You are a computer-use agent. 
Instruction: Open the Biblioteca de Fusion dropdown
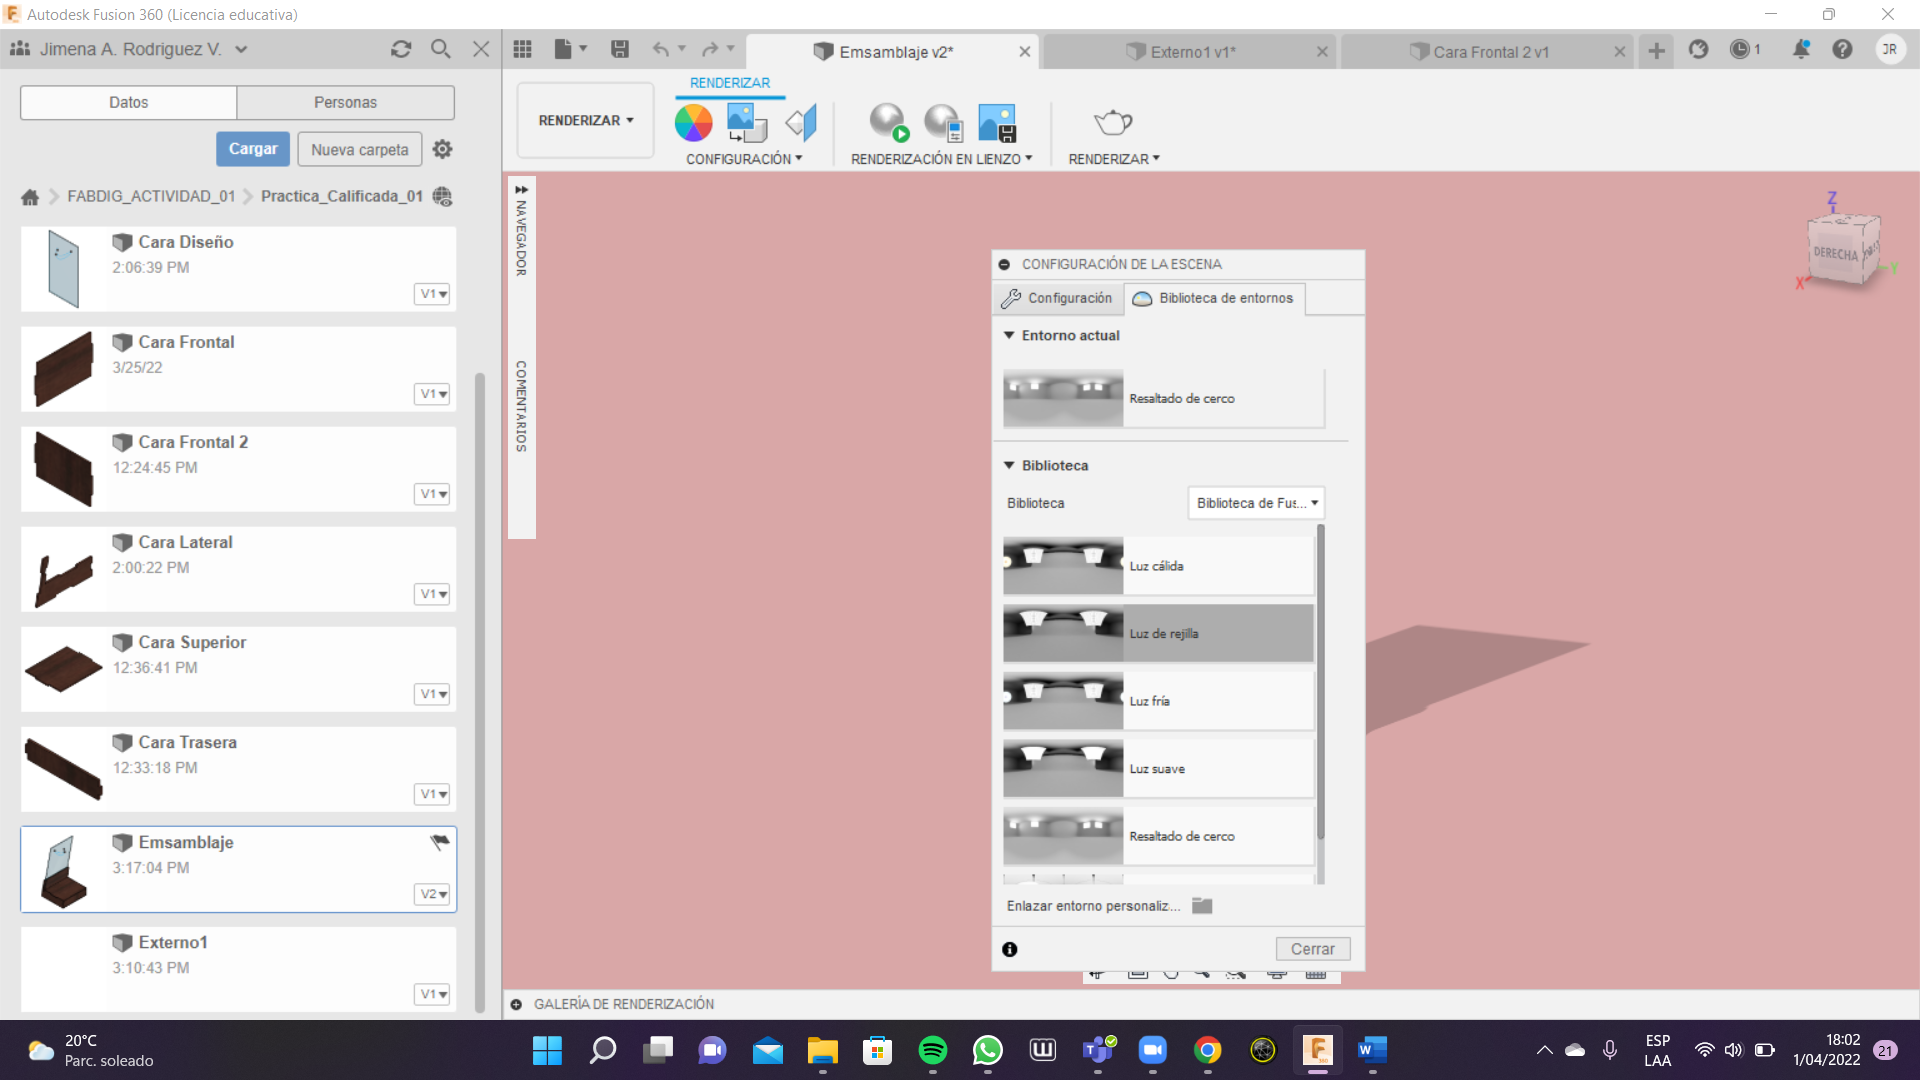click(x=1256, y=503)
